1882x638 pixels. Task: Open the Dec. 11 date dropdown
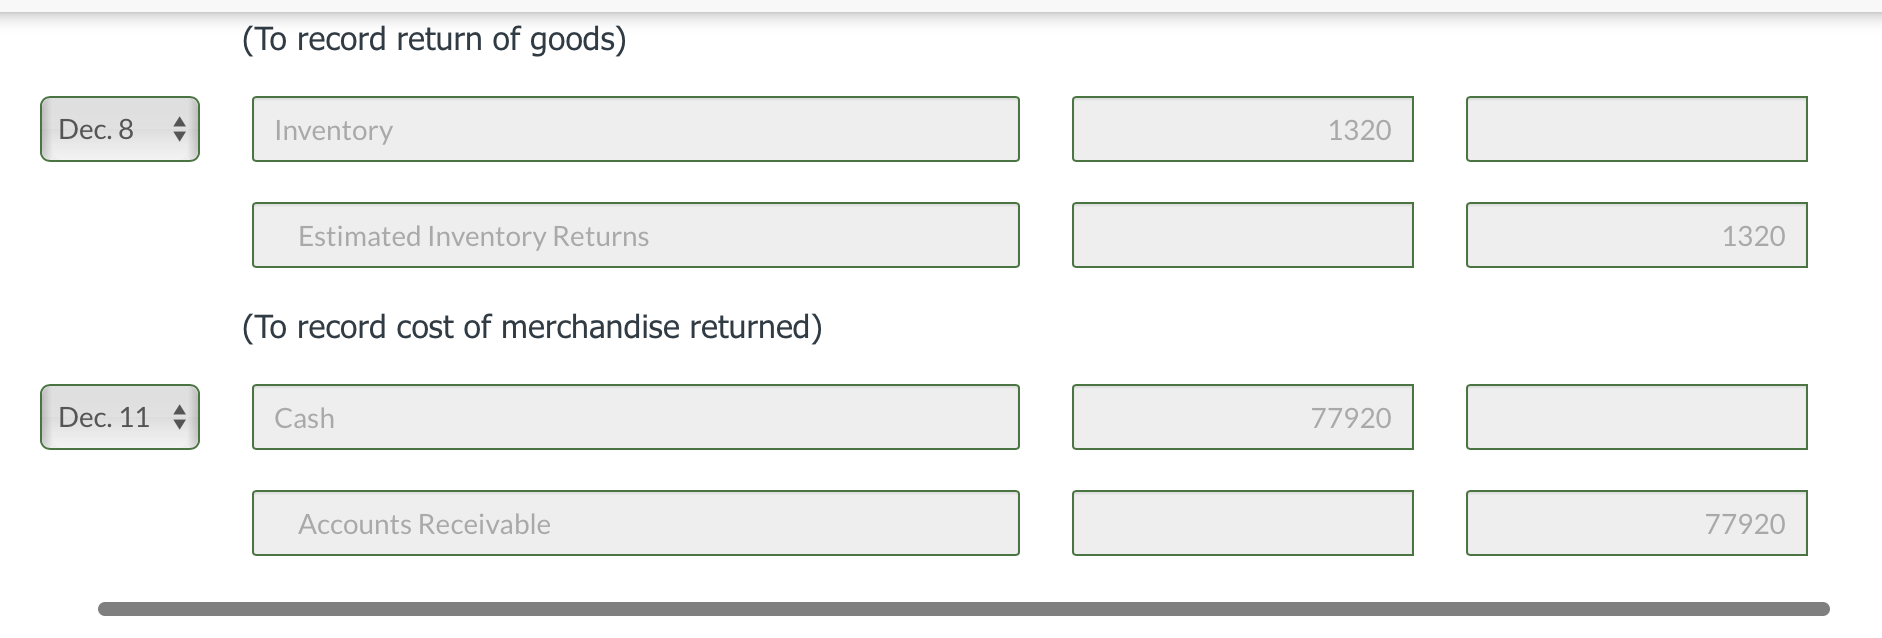coord(118,416)
